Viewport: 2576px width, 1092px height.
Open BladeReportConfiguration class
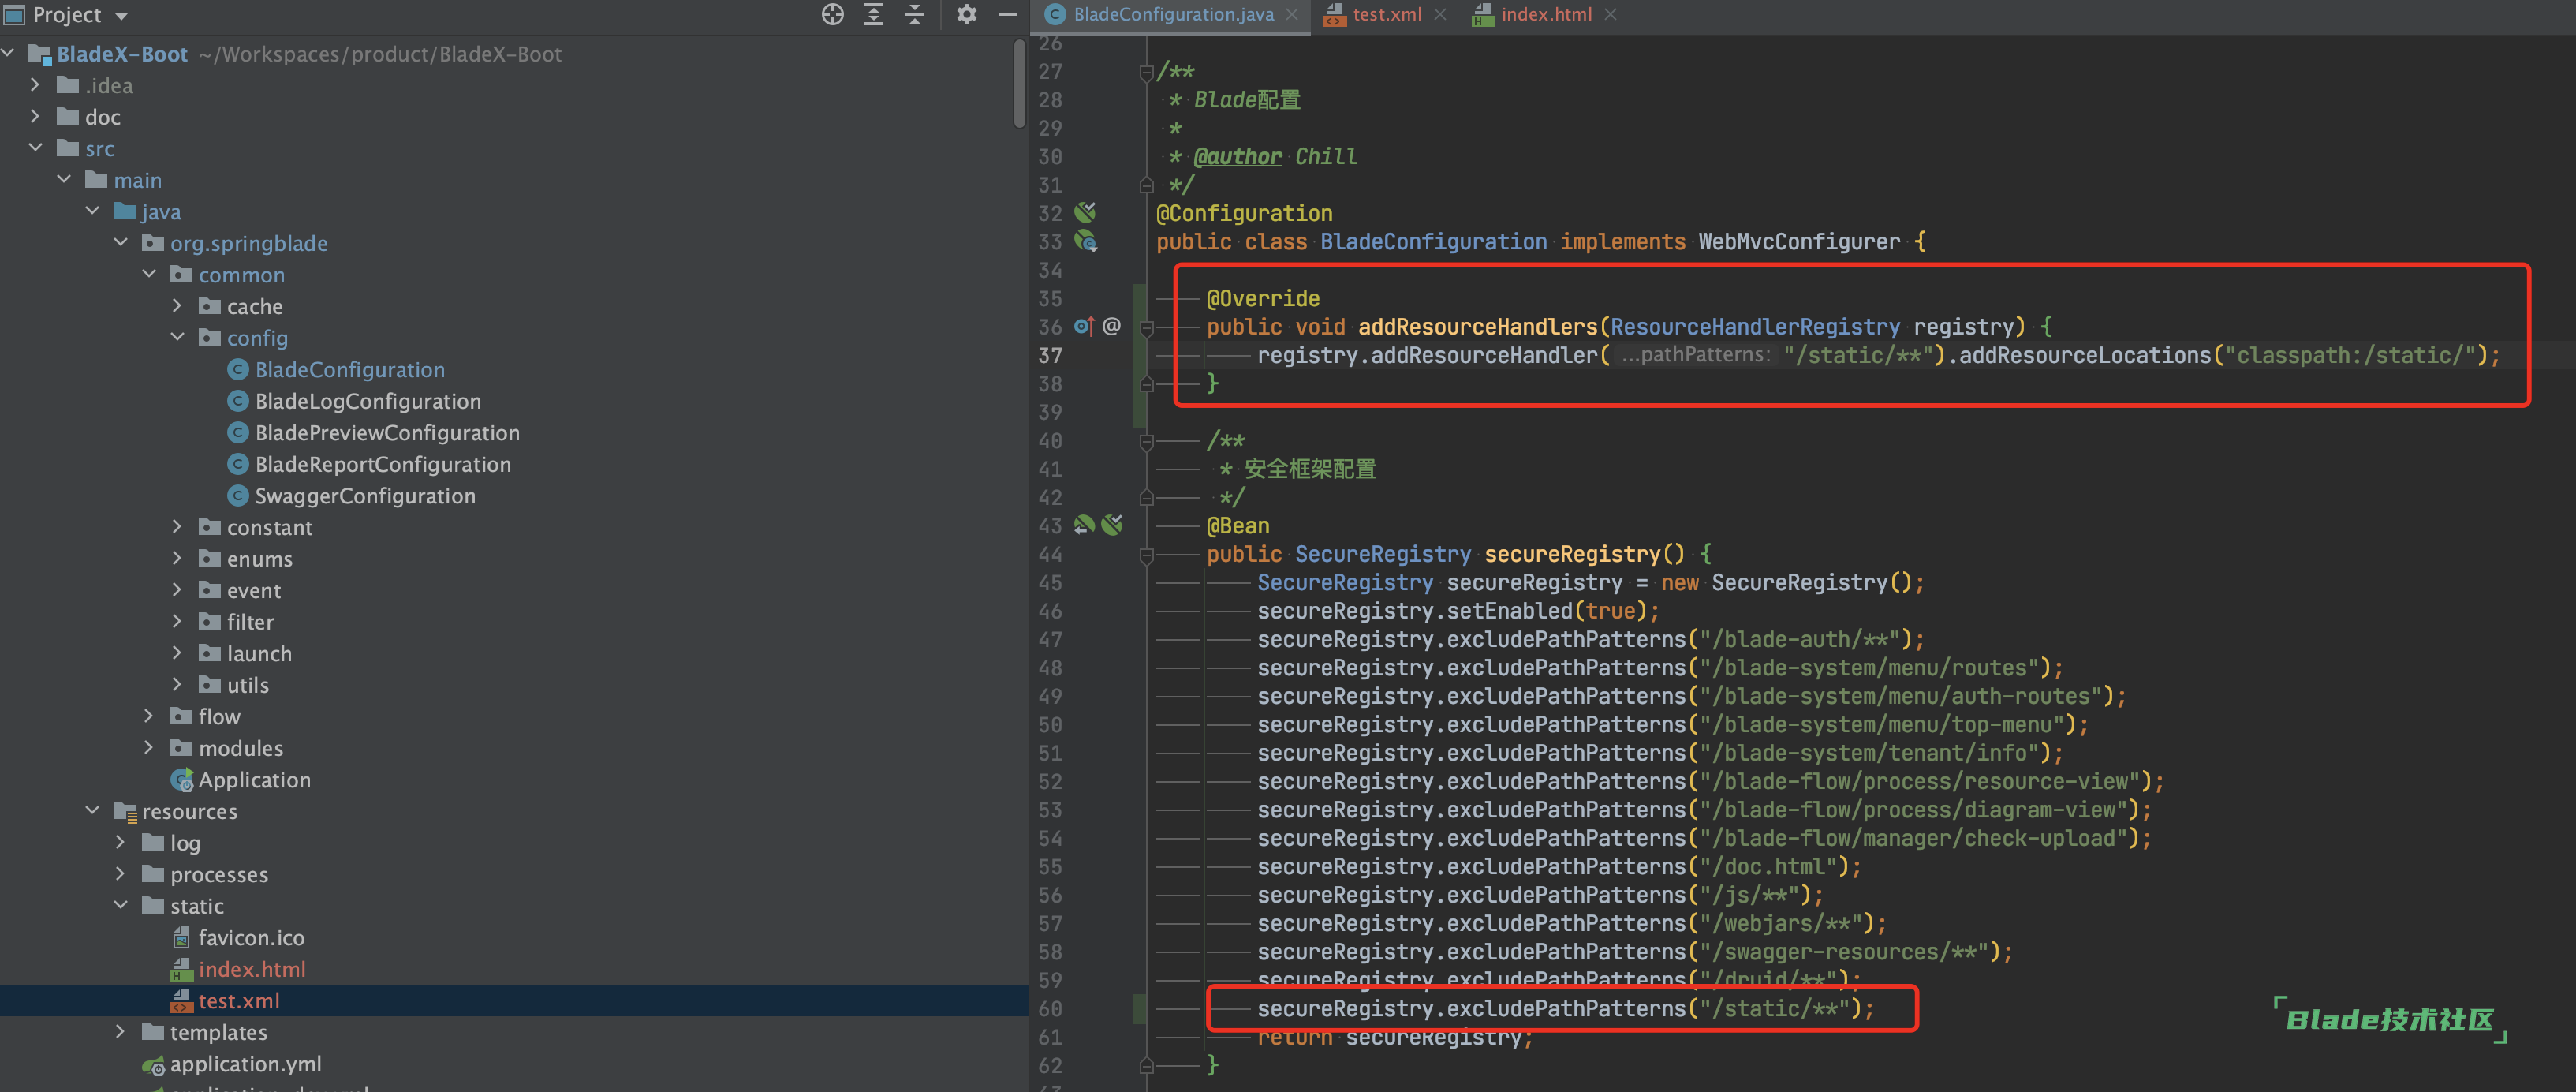pyautogui.click(x=382, y=464)
